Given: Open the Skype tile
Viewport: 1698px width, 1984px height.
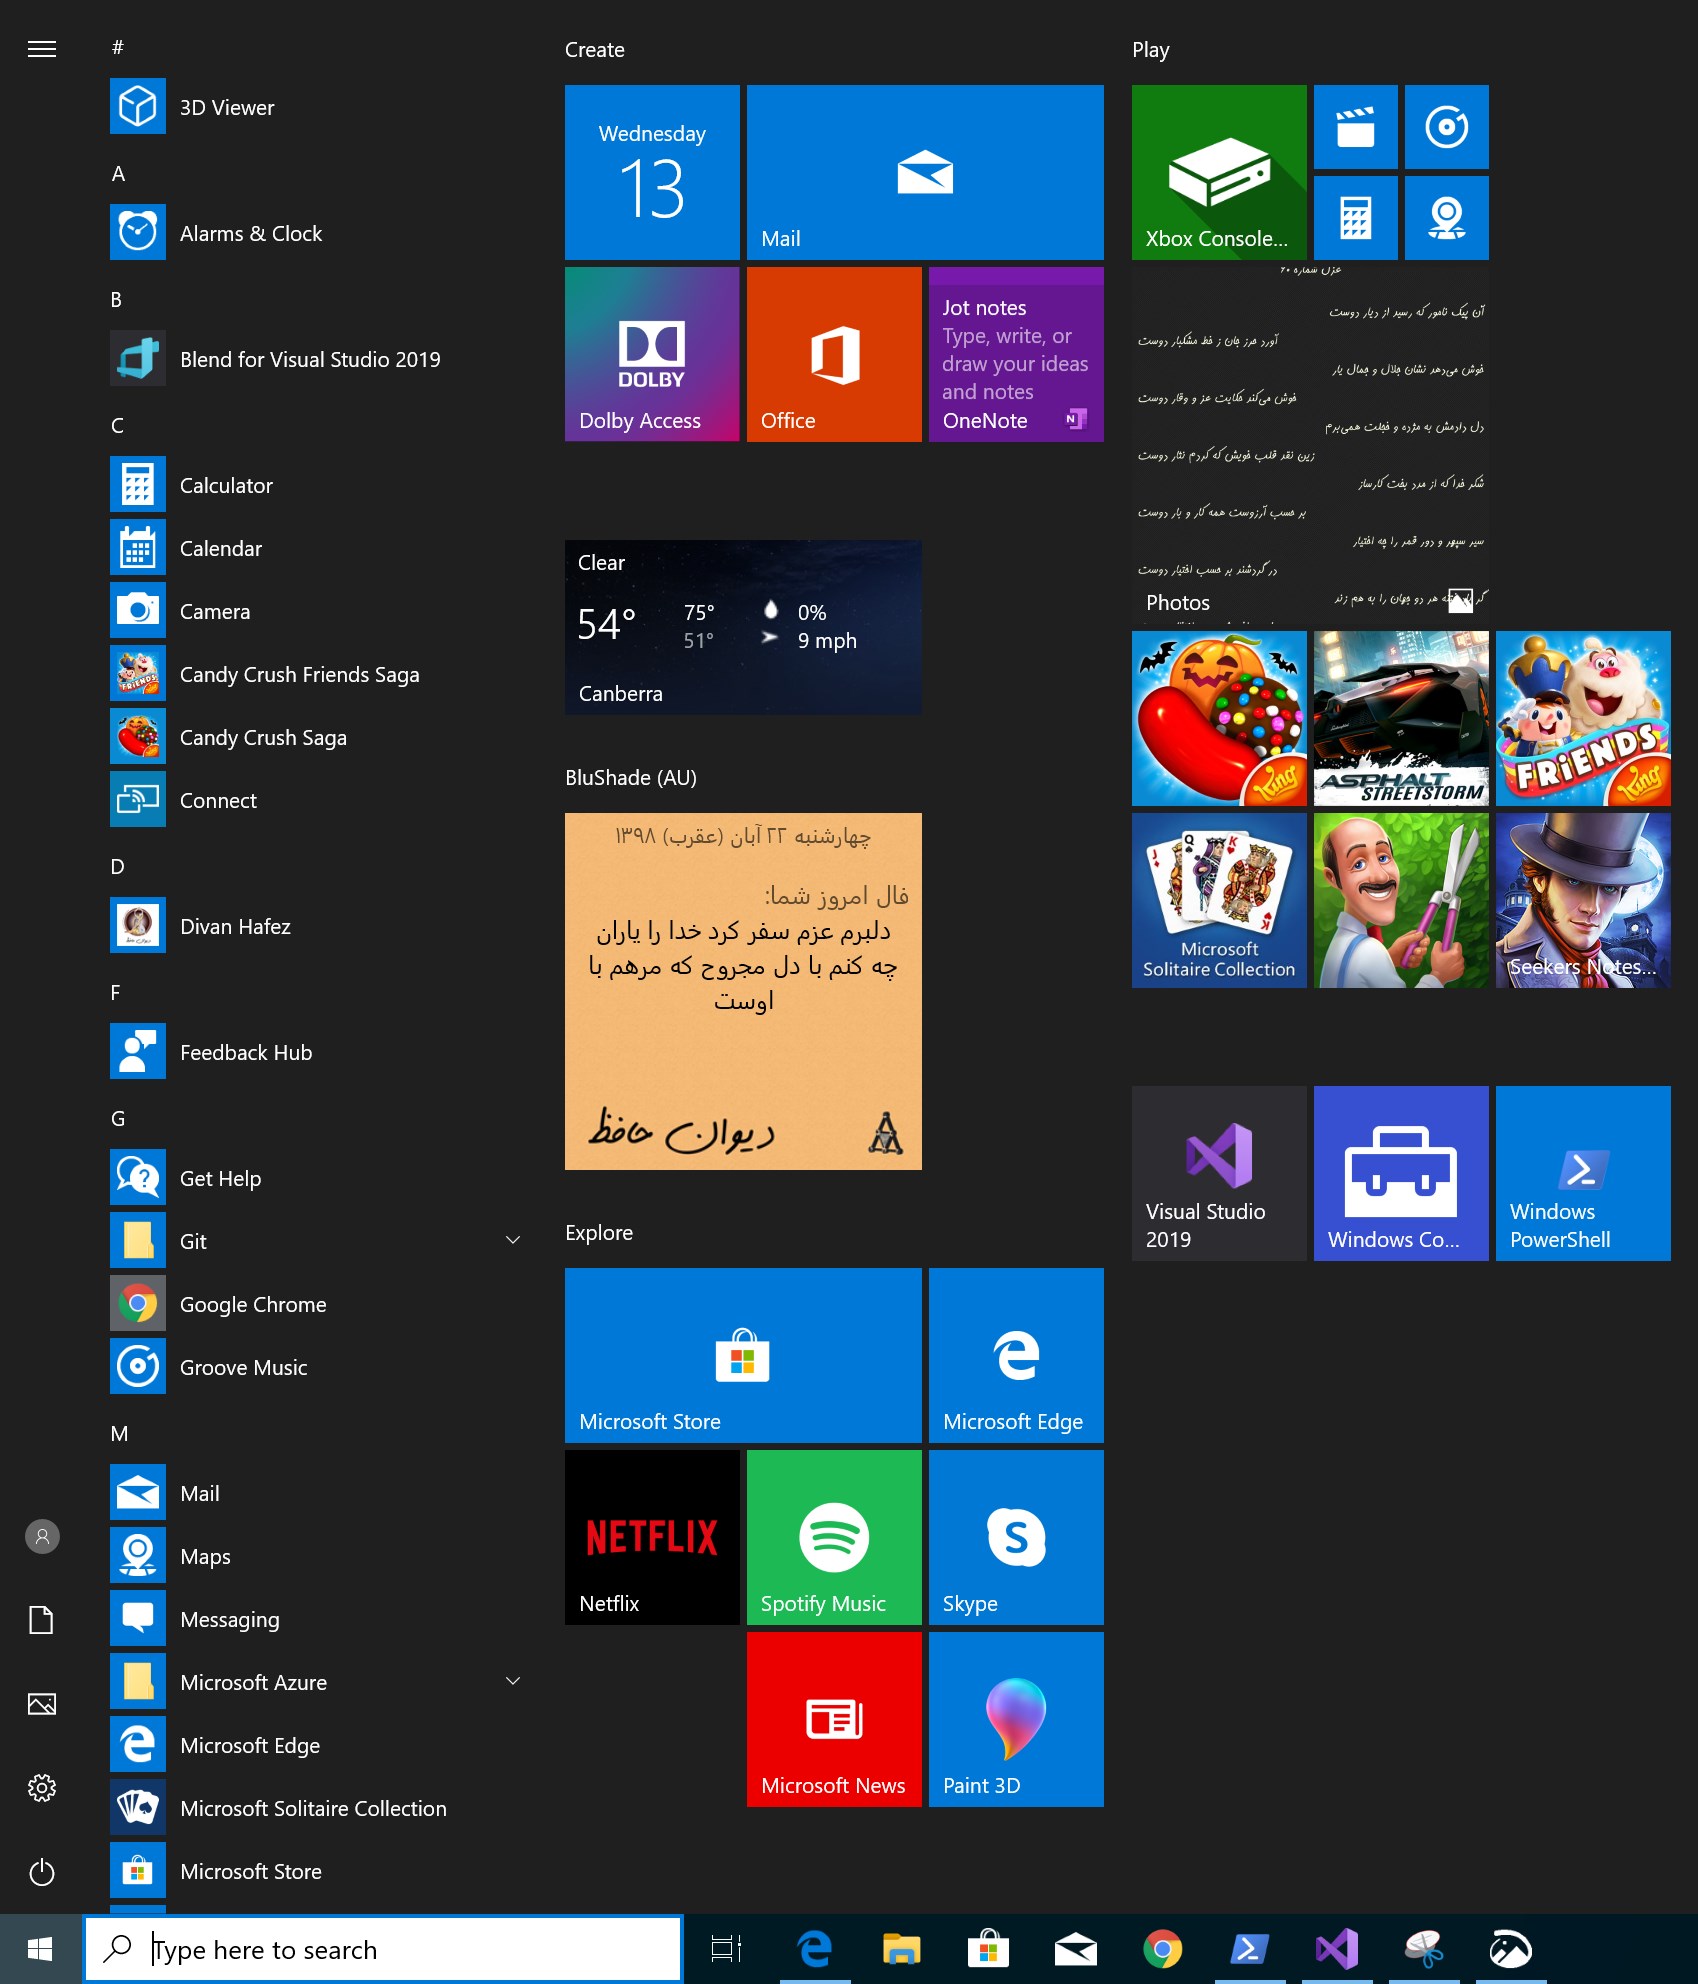Looking at the screenshot, I should pyautogui.click(x=1016, y=1537).
